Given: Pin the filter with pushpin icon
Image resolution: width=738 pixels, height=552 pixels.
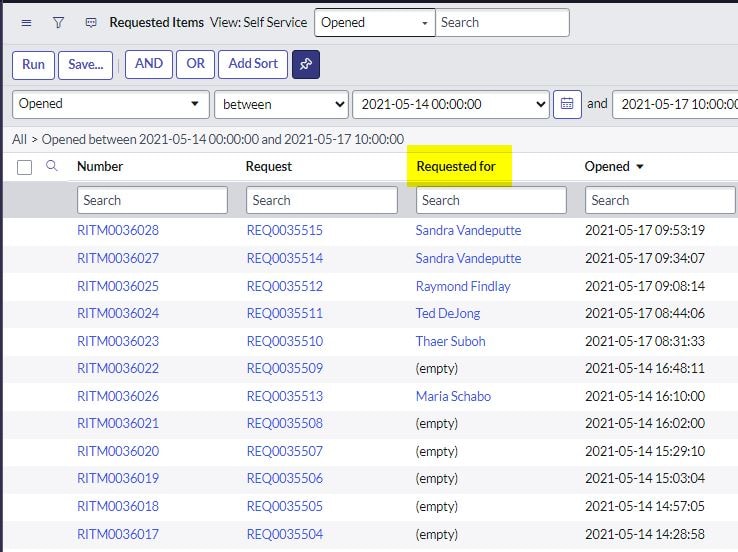Looking at the screenshot, I should (x=306, y=64).
